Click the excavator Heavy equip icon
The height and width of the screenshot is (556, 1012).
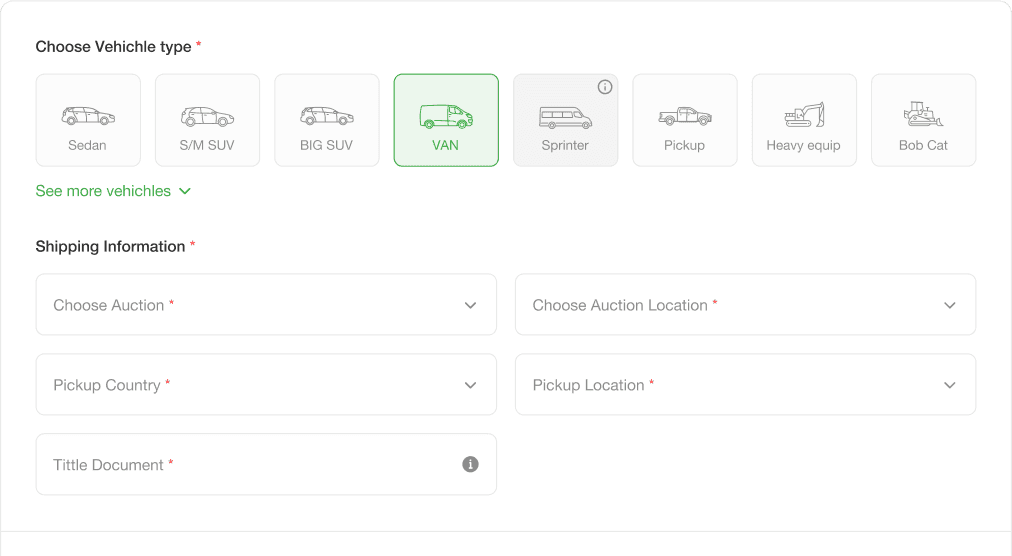coord(804,114)
